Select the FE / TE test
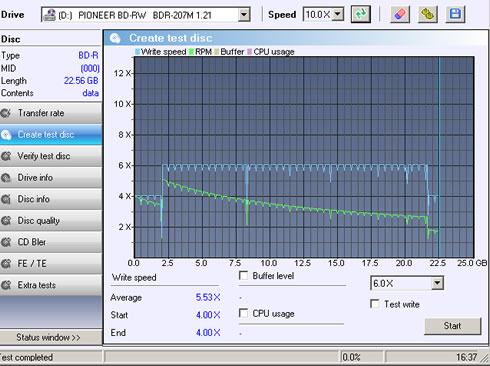 coord(51,264)
